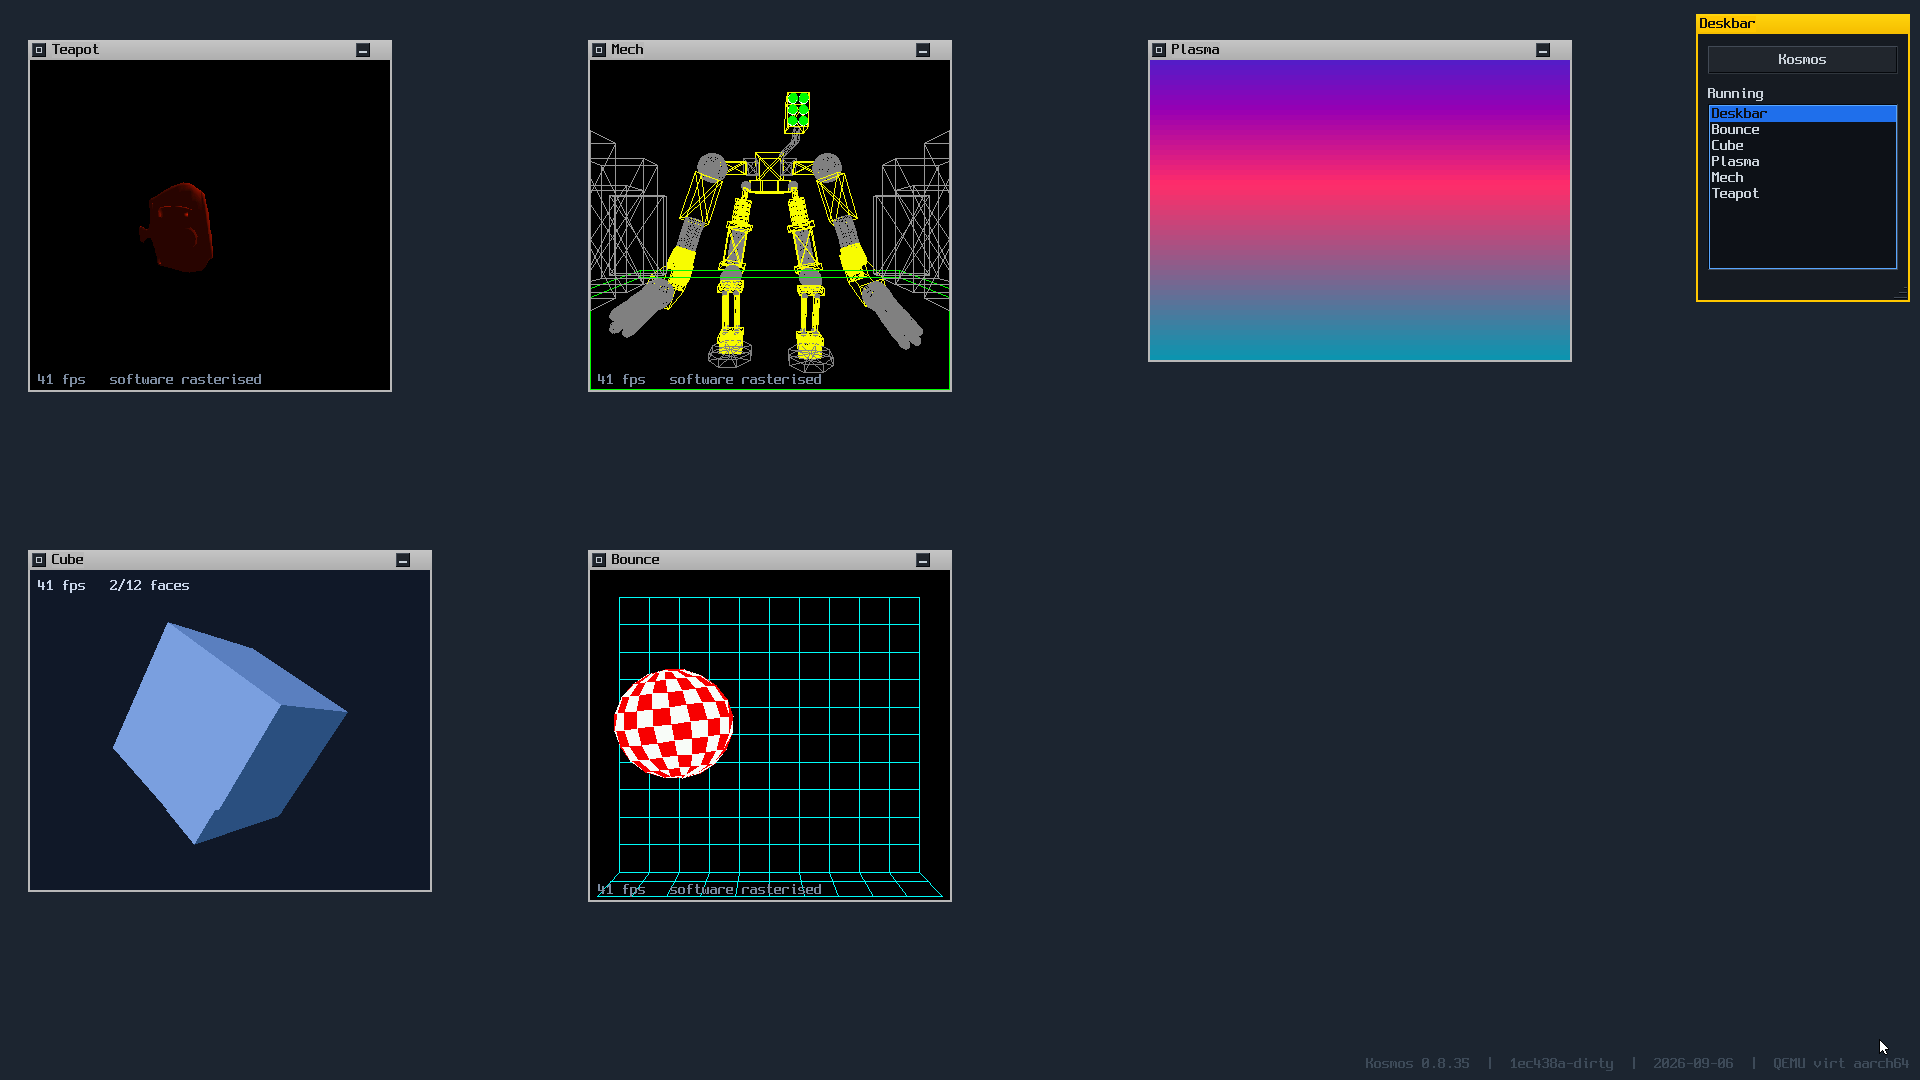Select Deskbar in the Running list

pos(1802,114)
